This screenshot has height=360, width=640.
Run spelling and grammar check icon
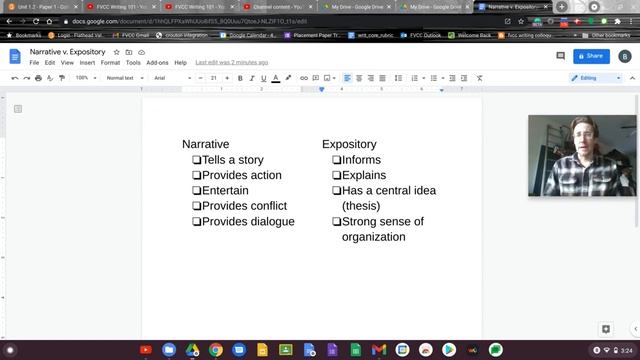pyautogui.click(x=50, y=78)
